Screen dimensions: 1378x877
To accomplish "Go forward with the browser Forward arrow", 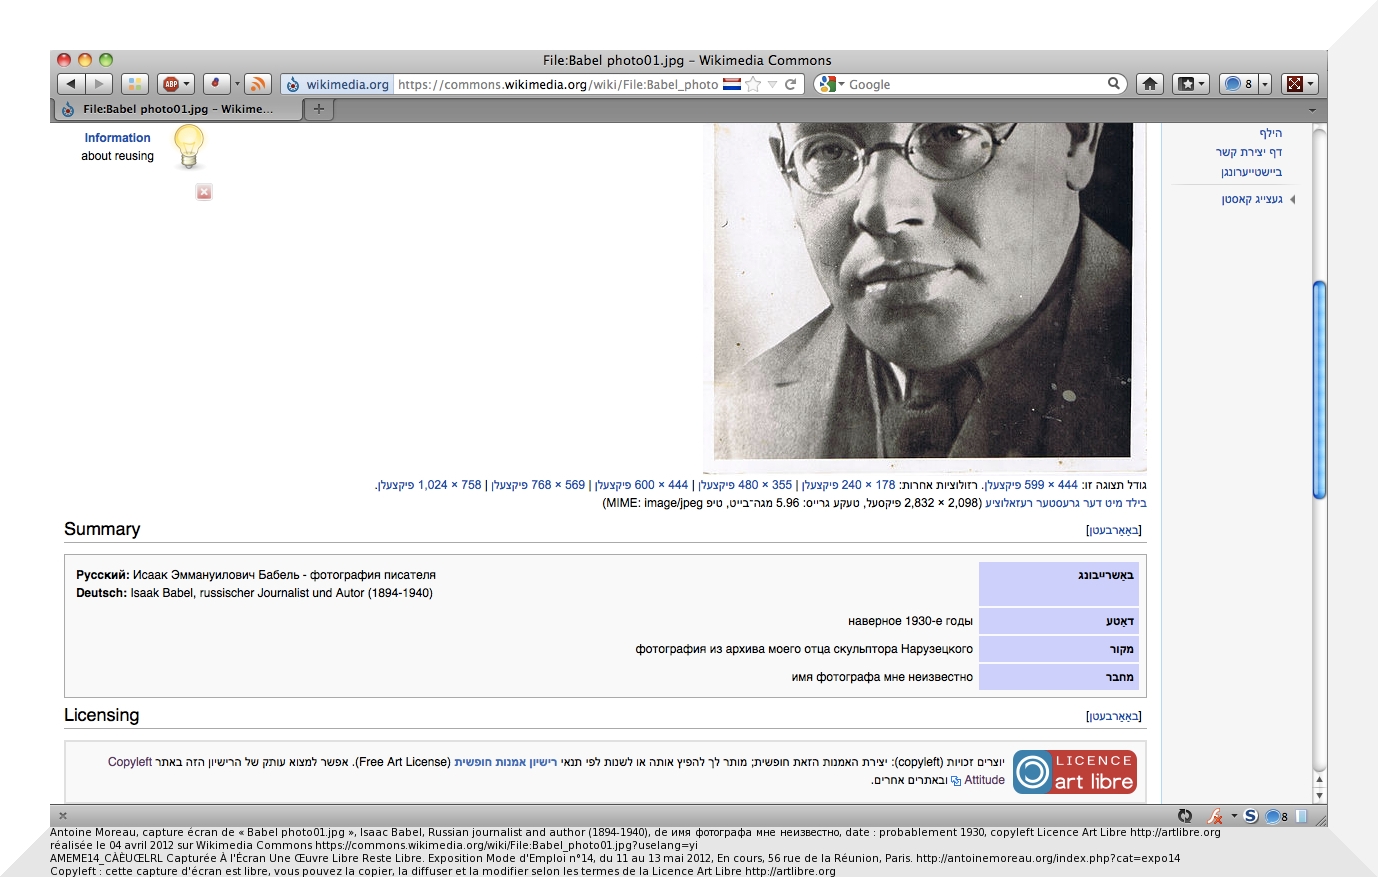I will [x=98, y=84].
